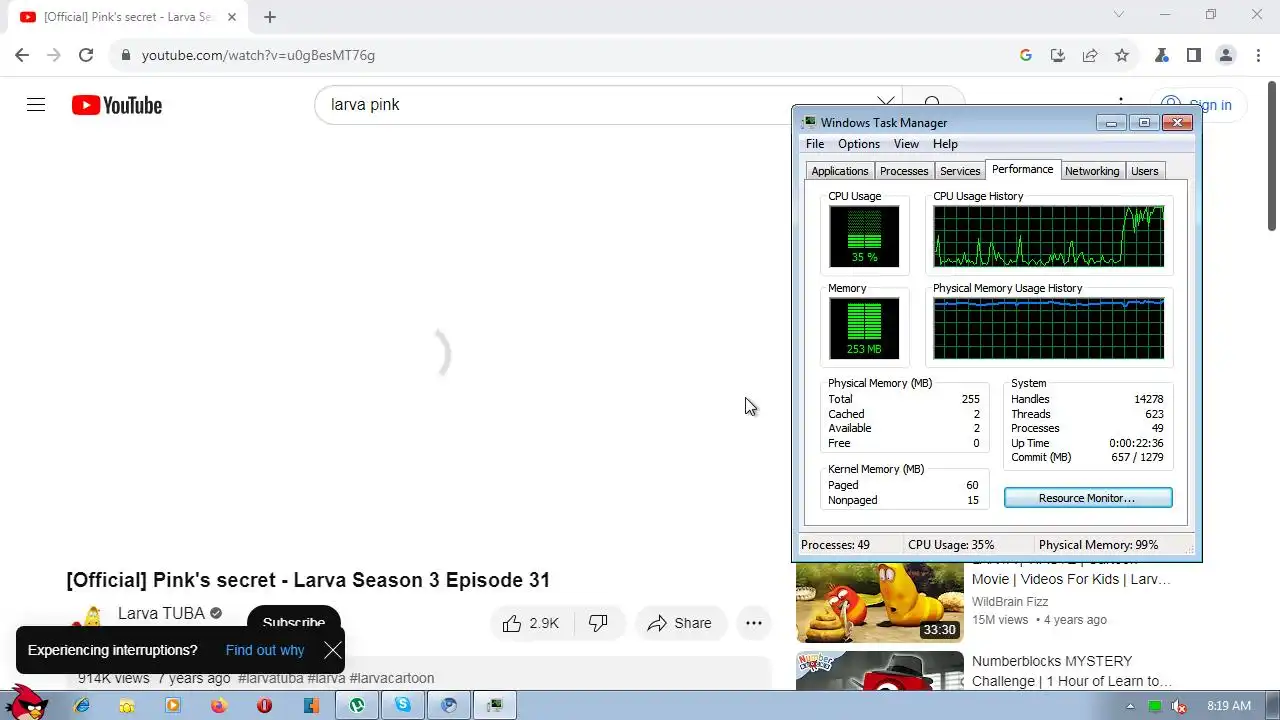
Task: Dislike the video with thumbs-down
Action: click(x=598, y=623)
